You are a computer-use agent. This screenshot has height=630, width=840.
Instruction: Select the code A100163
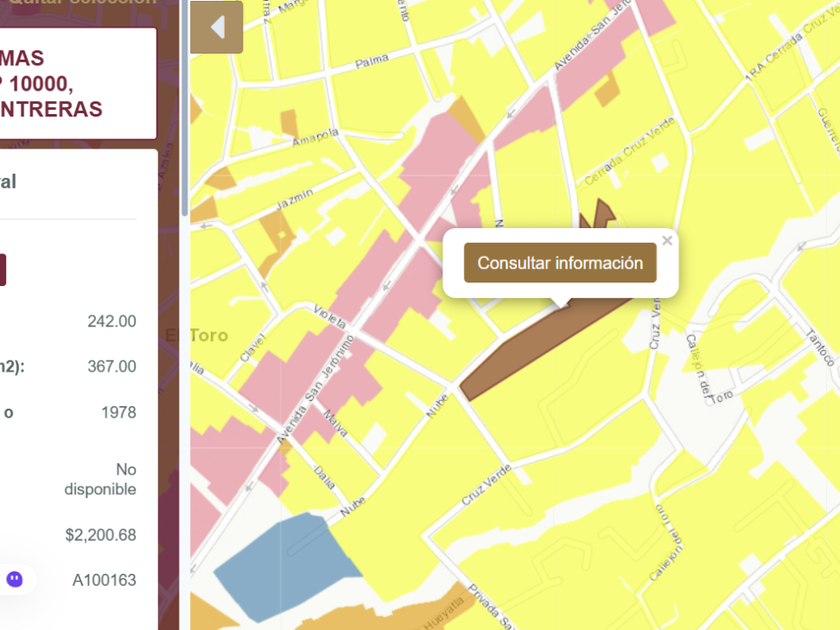(104, 580)
